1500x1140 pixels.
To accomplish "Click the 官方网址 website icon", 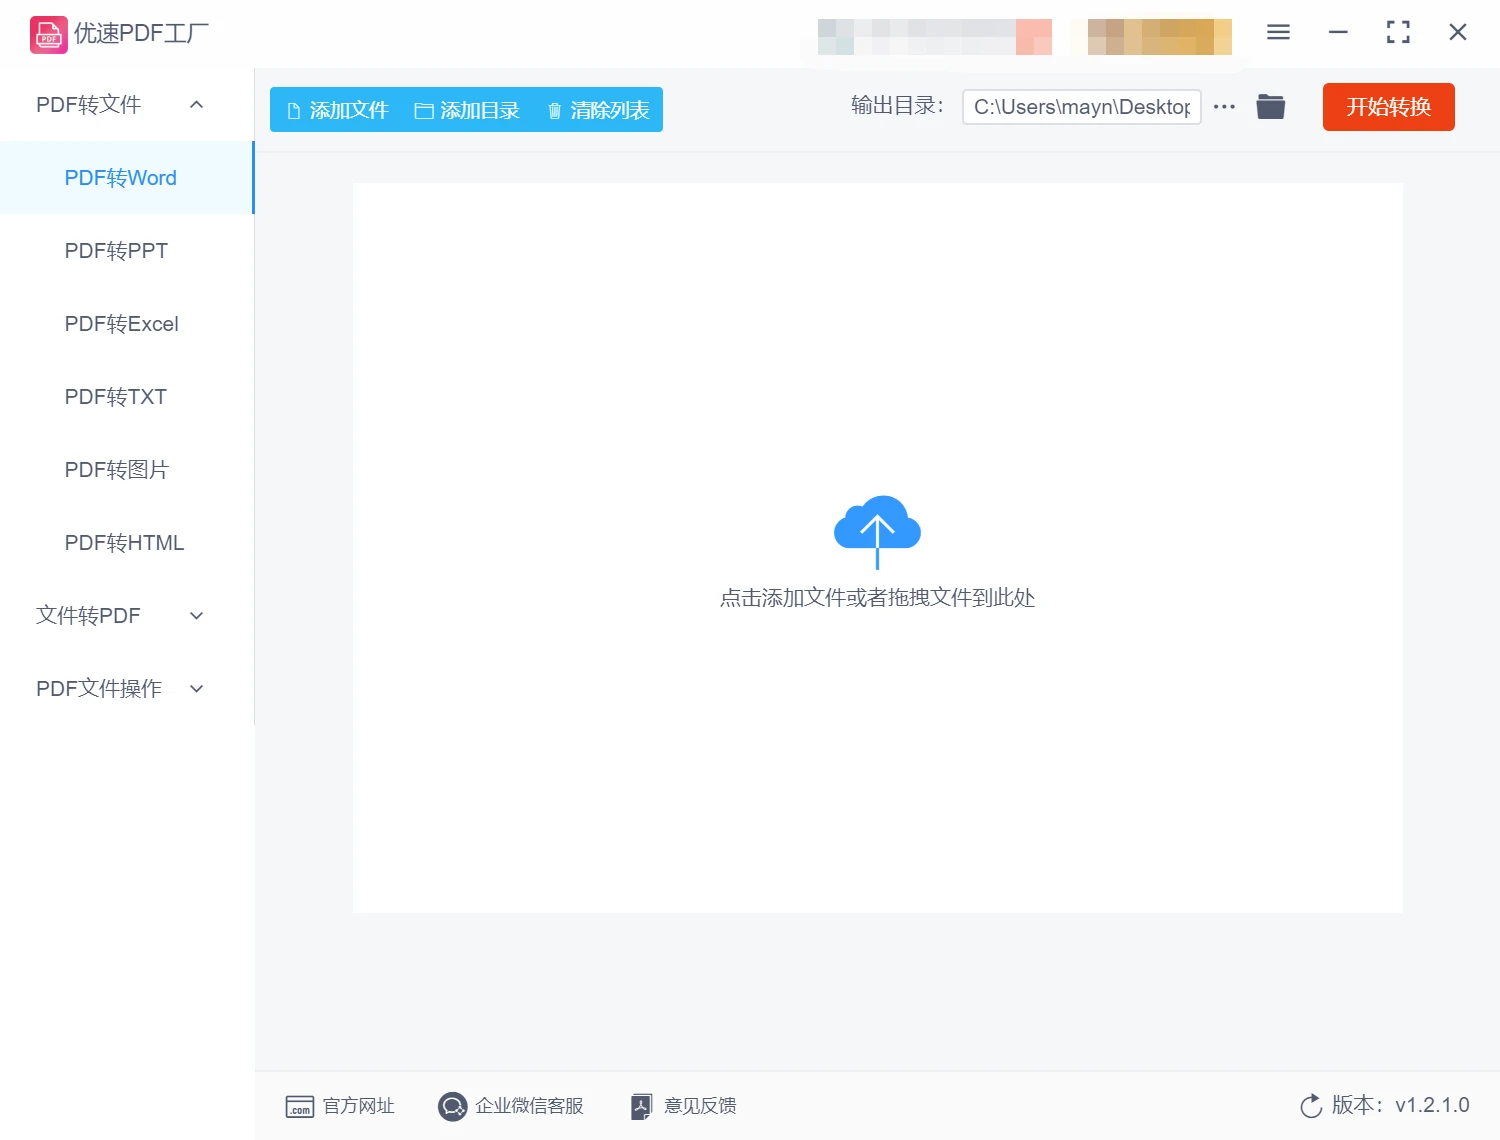I will pos(300,1106).
